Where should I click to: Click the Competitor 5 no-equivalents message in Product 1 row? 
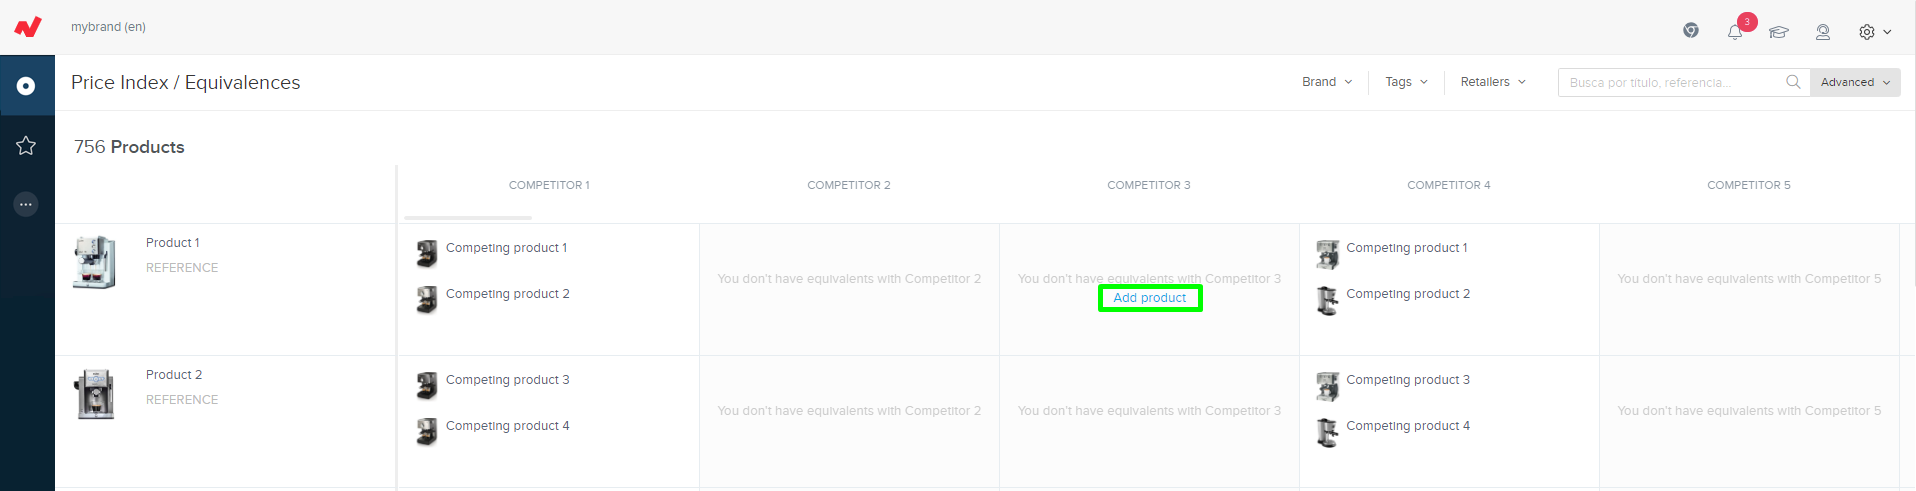coord(1749,279)
